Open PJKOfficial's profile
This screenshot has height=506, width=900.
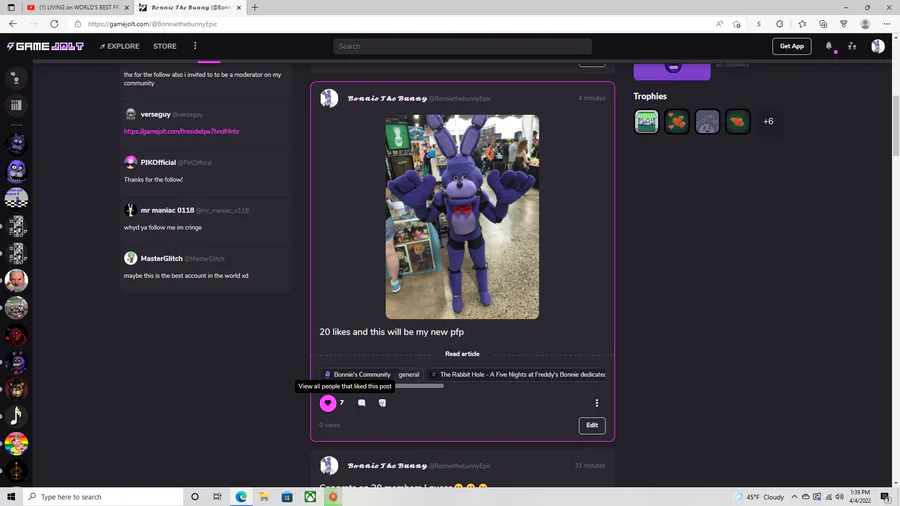pos(158,162)
